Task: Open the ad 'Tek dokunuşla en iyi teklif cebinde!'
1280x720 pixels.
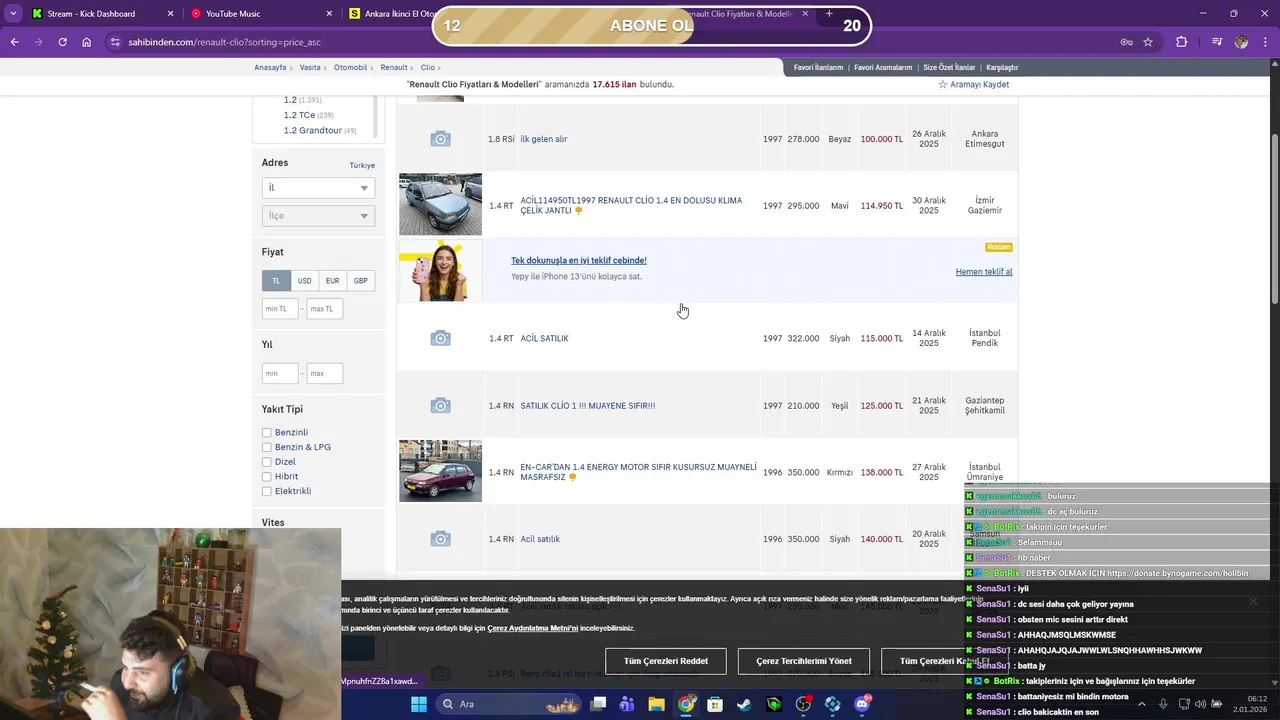Action: coord(578,260)
